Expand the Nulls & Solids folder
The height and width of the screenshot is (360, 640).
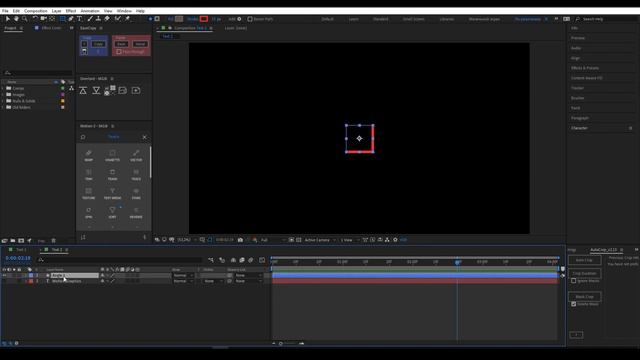click(3, 101)
